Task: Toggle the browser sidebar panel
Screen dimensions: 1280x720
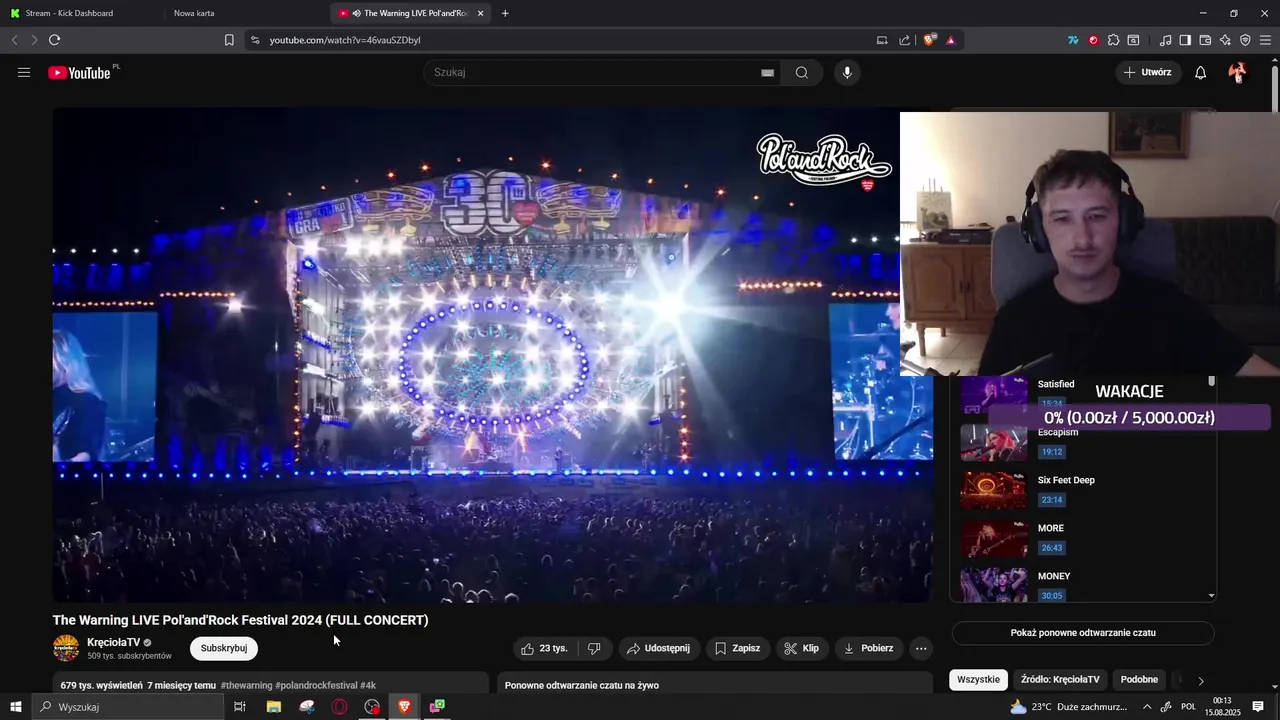Action: 1185,40
